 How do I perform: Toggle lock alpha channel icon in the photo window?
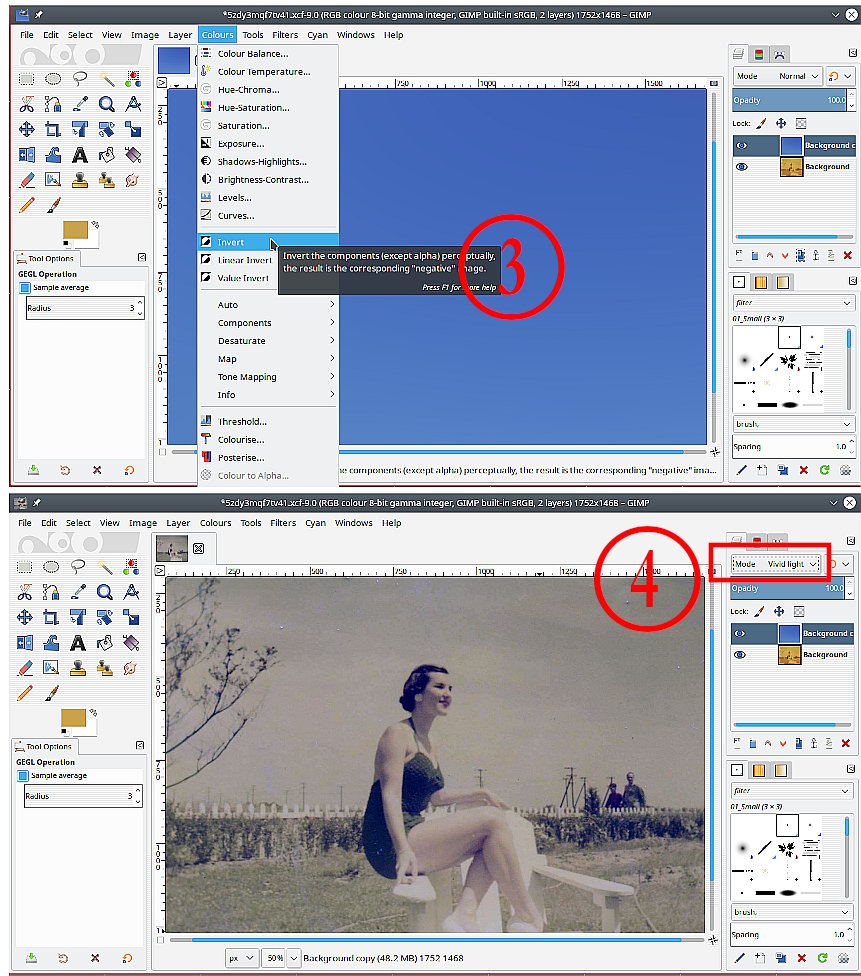point(799,611)
